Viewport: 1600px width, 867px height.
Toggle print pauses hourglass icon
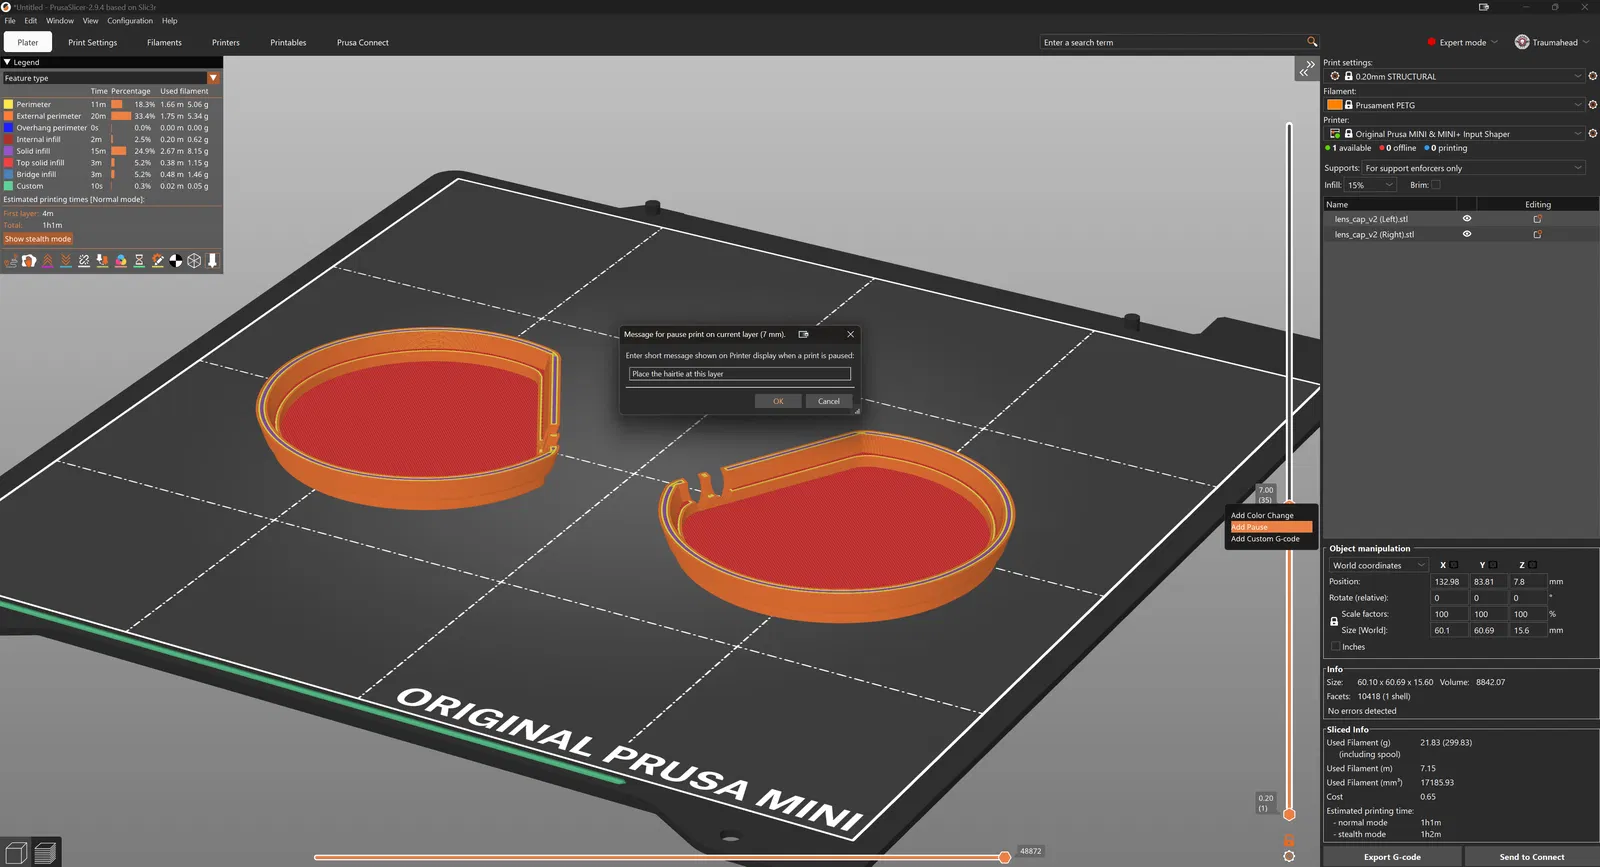pyautogui.click(x=139, y=261)
